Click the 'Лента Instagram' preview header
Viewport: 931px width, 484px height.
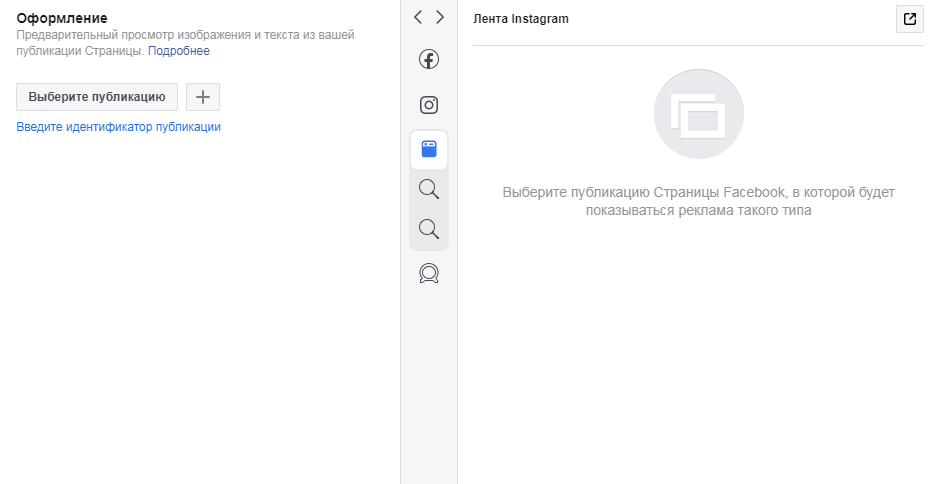click(520, 19)
